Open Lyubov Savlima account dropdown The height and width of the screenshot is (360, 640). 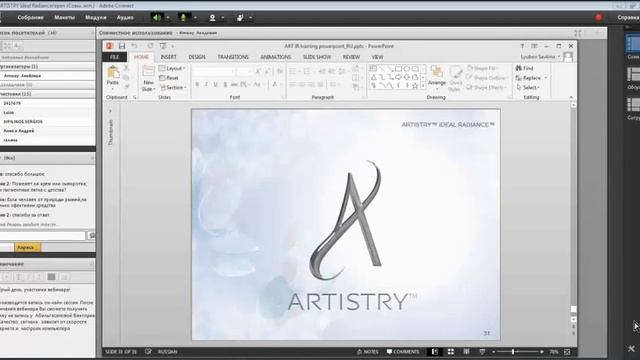[540, 57]
